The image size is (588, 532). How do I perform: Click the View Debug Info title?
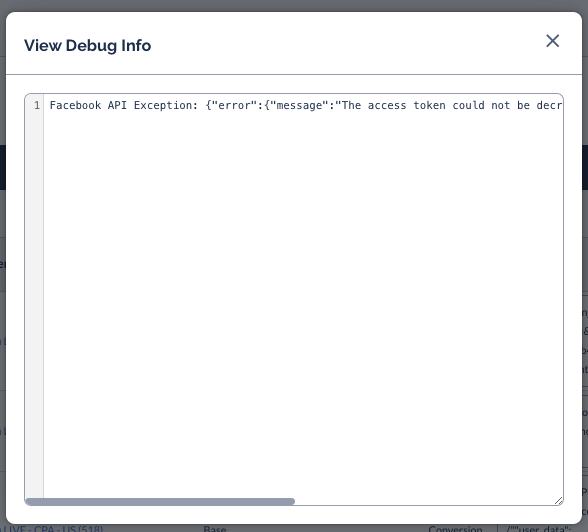88,45
